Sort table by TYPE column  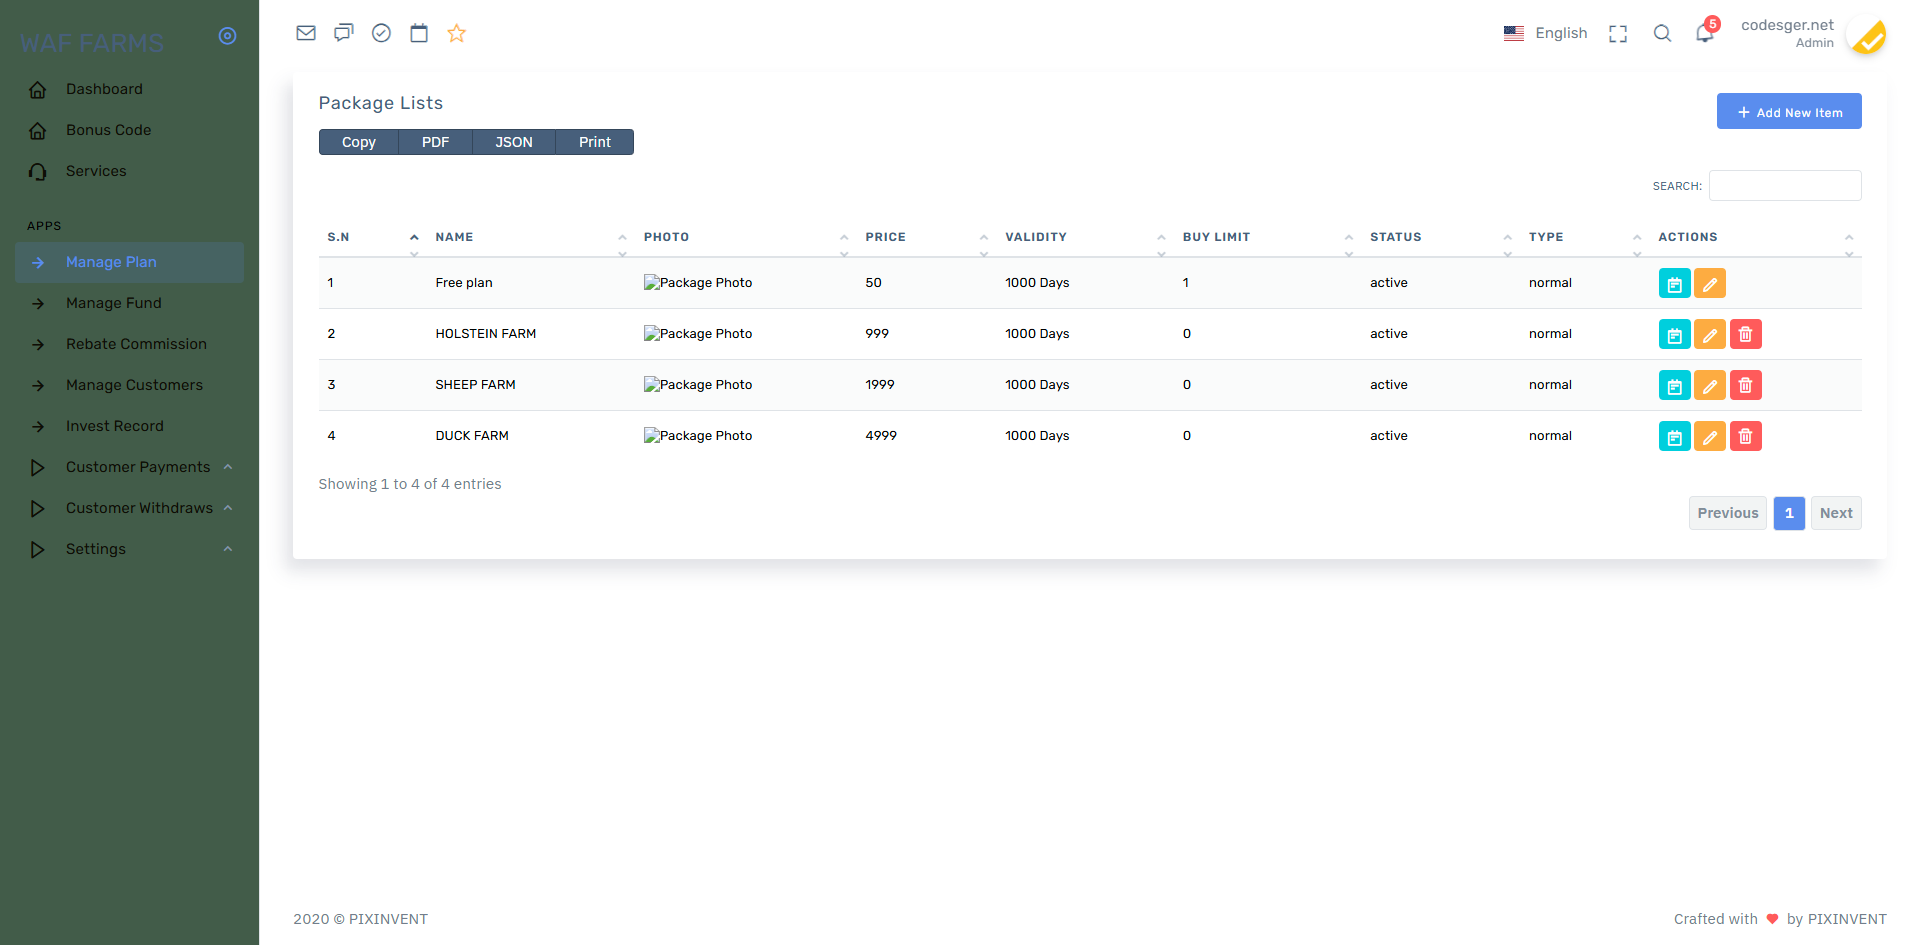coord(1585,237)
